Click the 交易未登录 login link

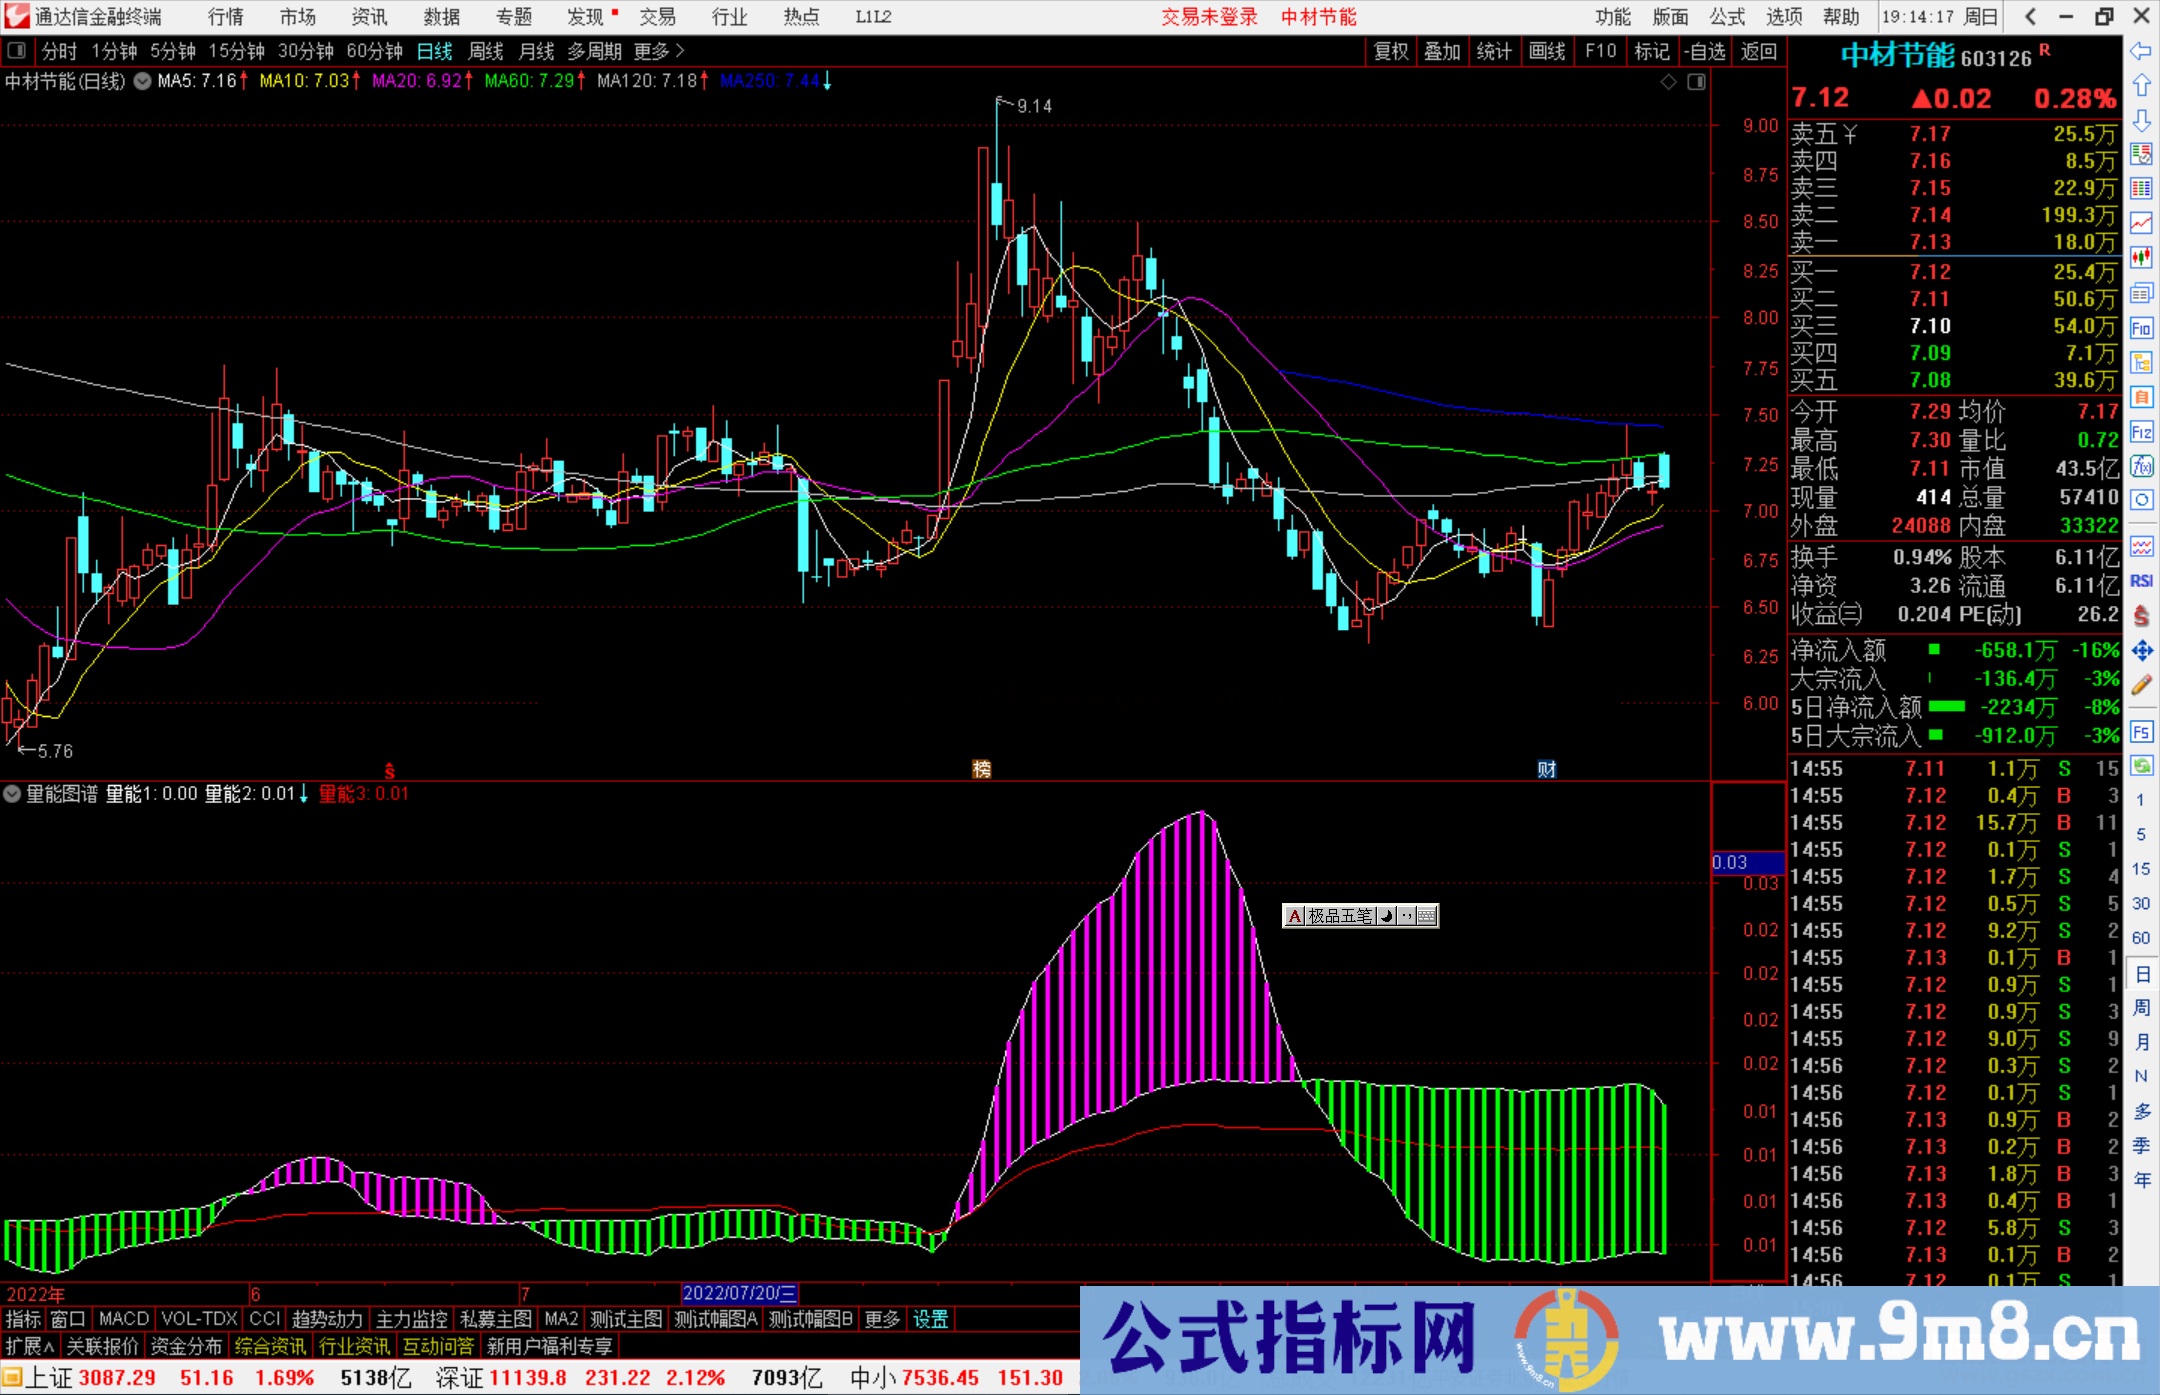coord(1208,17)
